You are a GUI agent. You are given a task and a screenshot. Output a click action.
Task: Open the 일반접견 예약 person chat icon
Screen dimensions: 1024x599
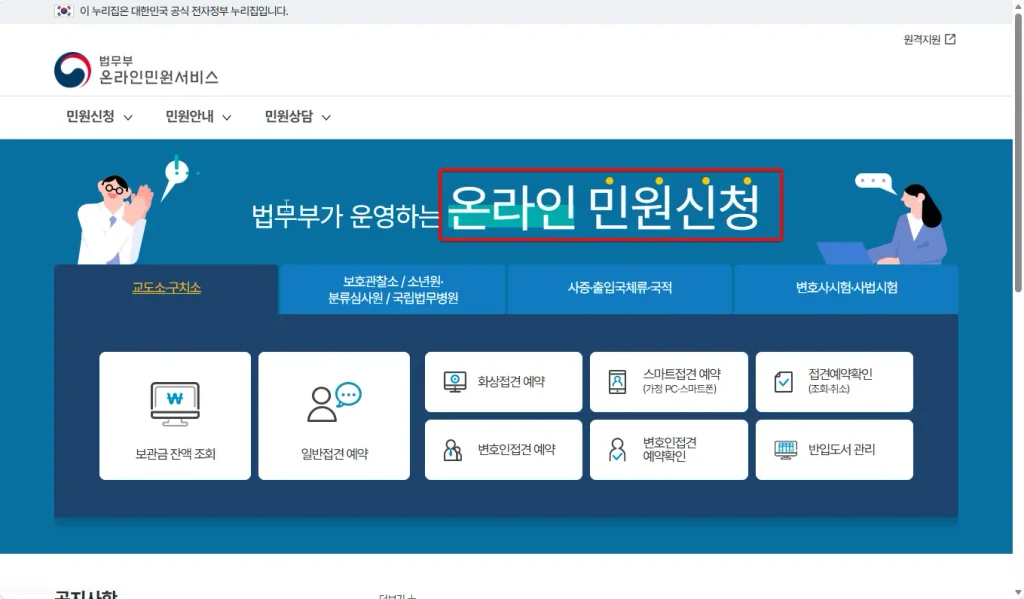pyautogui.click(x=334, y=402)
